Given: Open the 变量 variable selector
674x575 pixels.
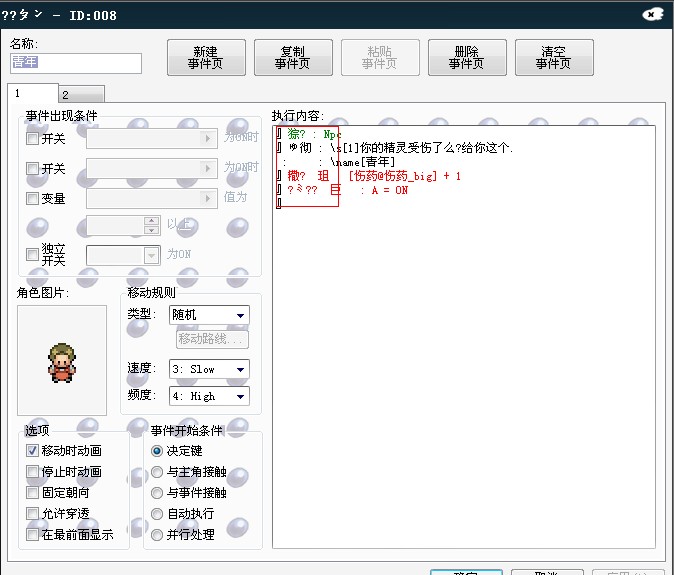Looking at the screenshot, I should (x=152, y=199).
